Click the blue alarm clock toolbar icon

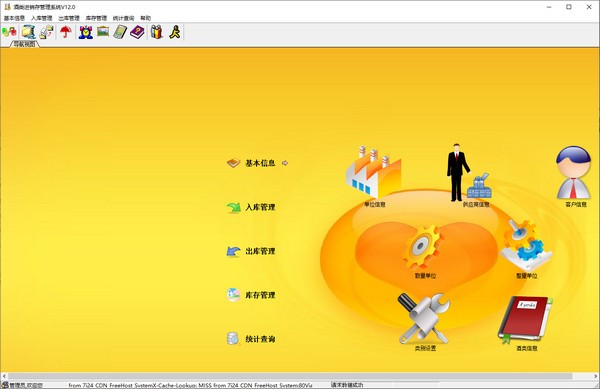(x=86, y=32)
